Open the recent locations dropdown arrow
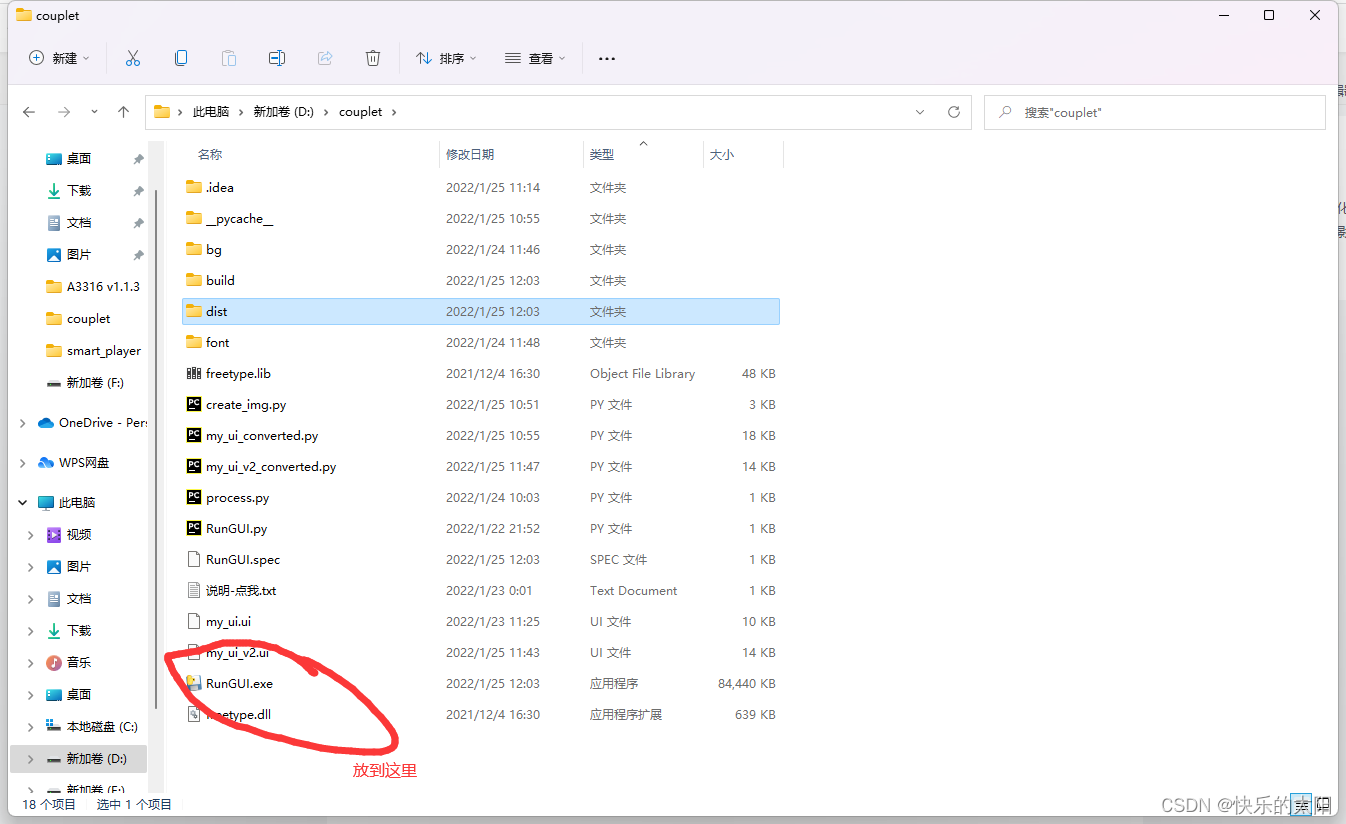The width and height of the screenshot is (1346, 824). 94,112
